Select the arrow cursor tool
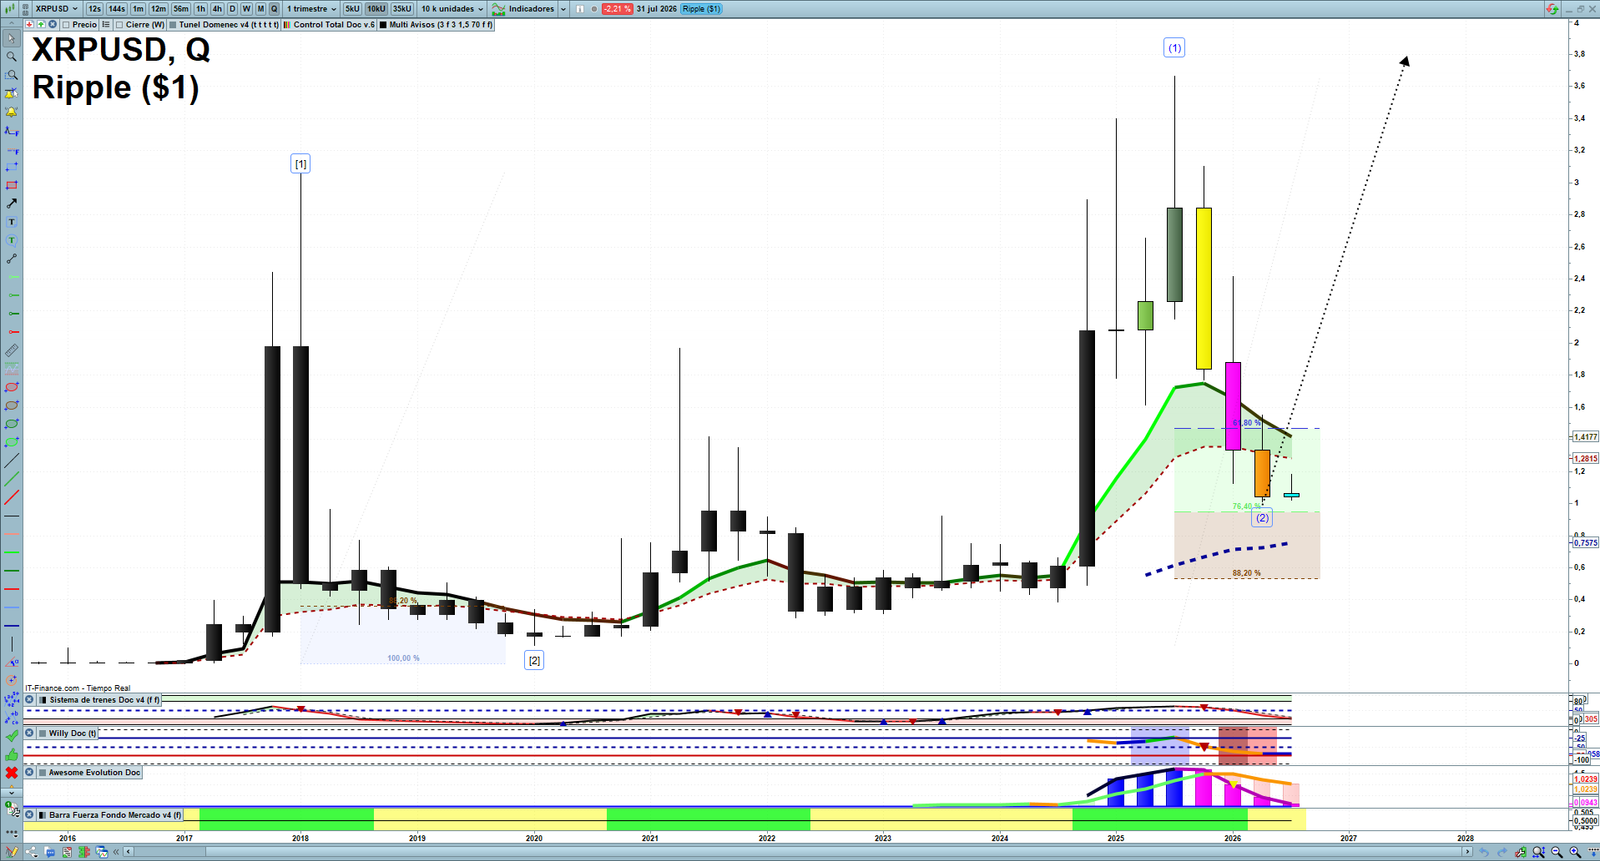 pyautogui.click(x=11, y=38)
